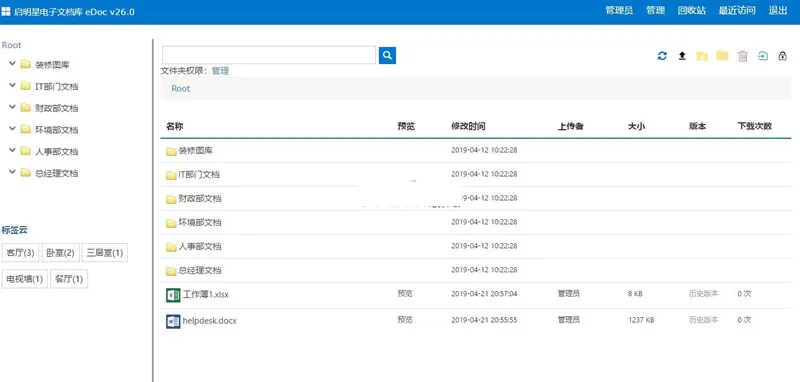Click the 修改时间 column header

coord(468,126)
